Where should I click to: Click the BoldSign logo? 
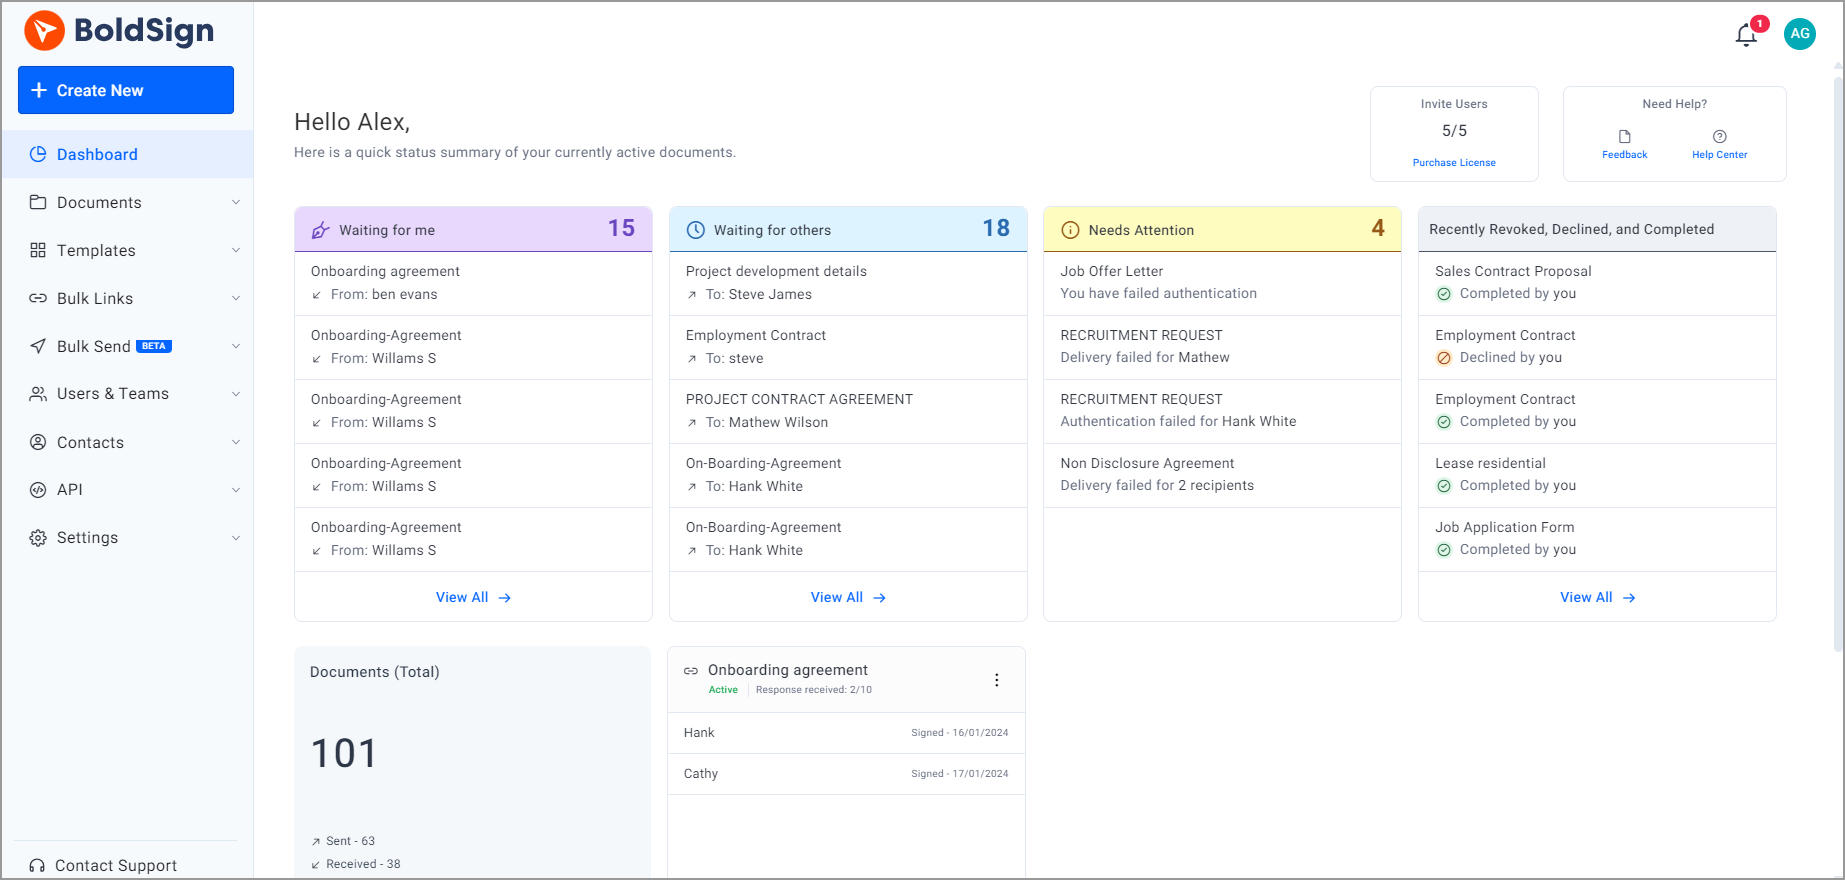pyautogui.click(x=119, y=31)
